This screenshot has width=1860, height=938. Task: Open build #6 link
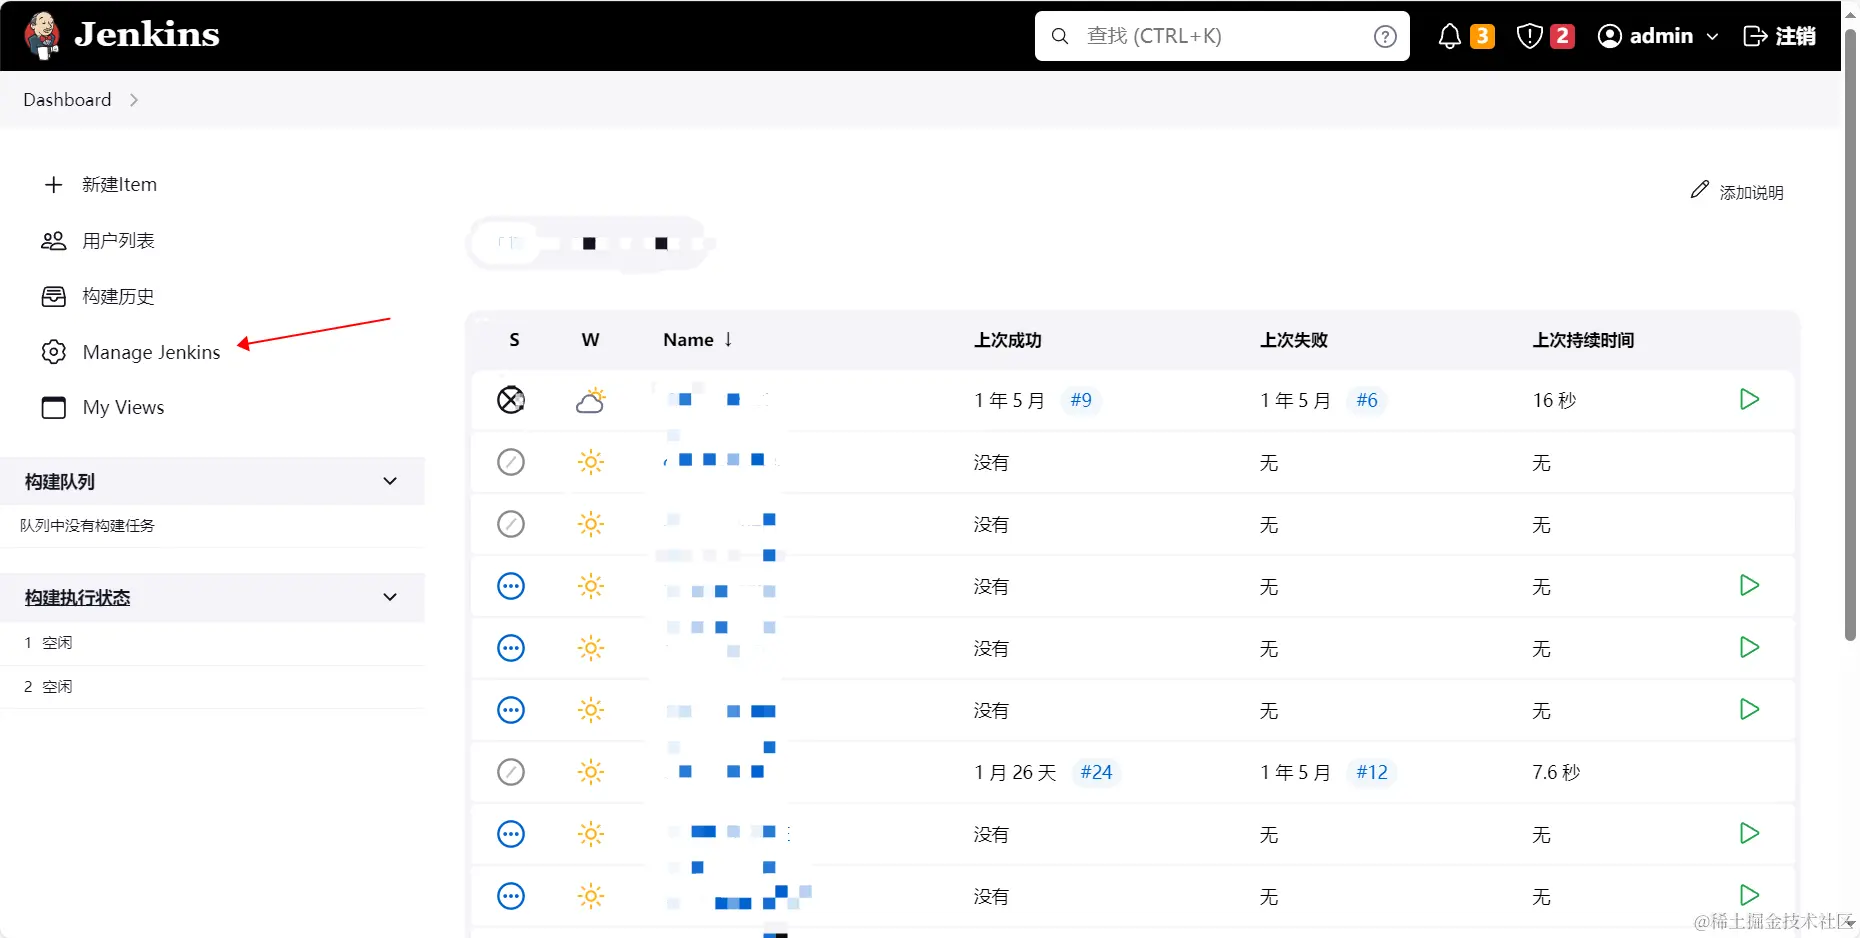(x=1367, y=400)
